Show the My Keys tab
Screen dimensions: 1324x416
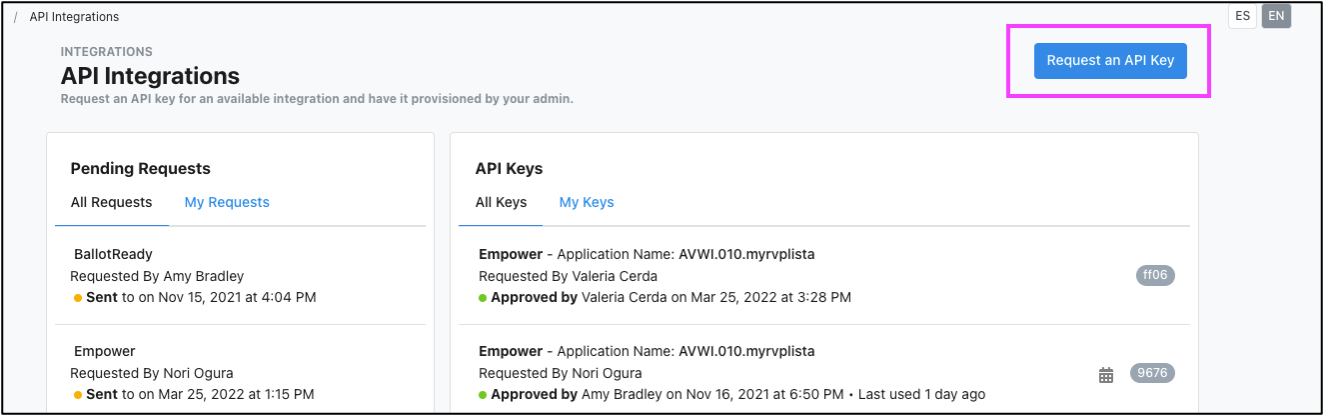586,202
